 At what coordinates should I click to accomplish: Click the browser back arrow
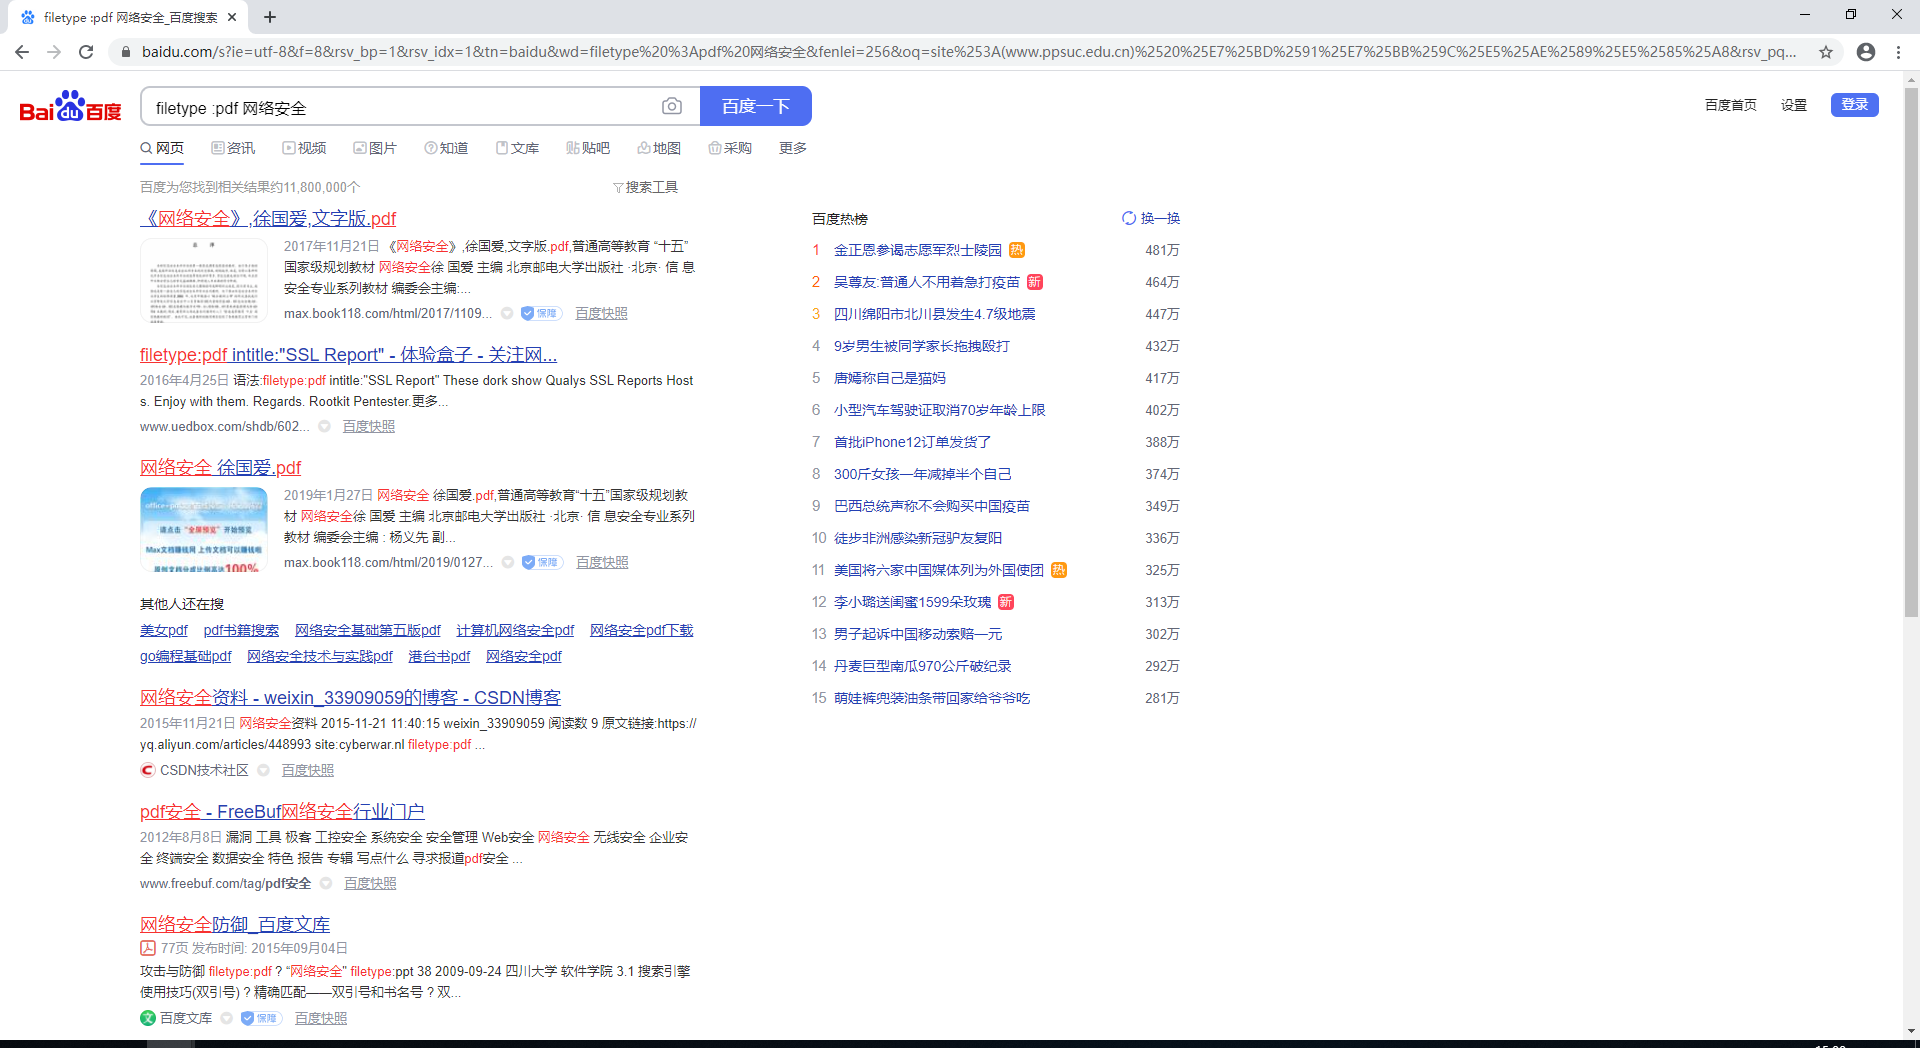(22, 52)
